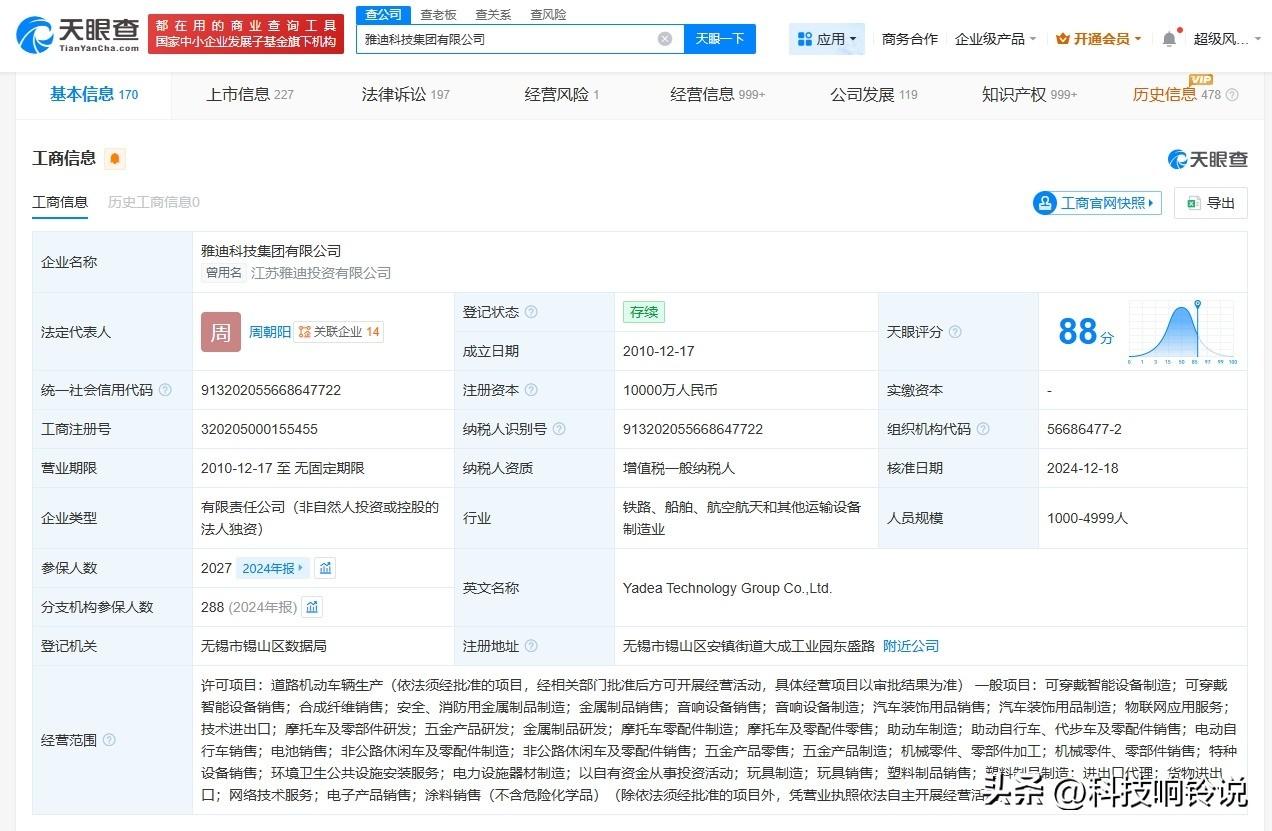1272x831 pixels.
Task: Open the trend chart icon beside 2024年报
Action: point(325,567)
